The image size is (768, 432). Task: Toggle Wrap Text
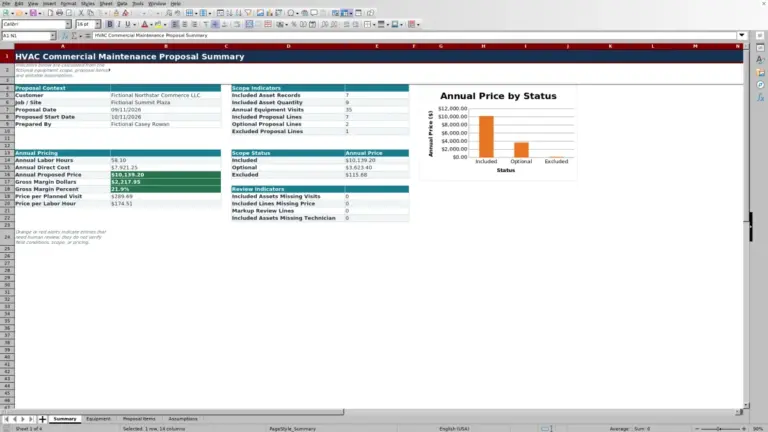click(x=237, y=24)
